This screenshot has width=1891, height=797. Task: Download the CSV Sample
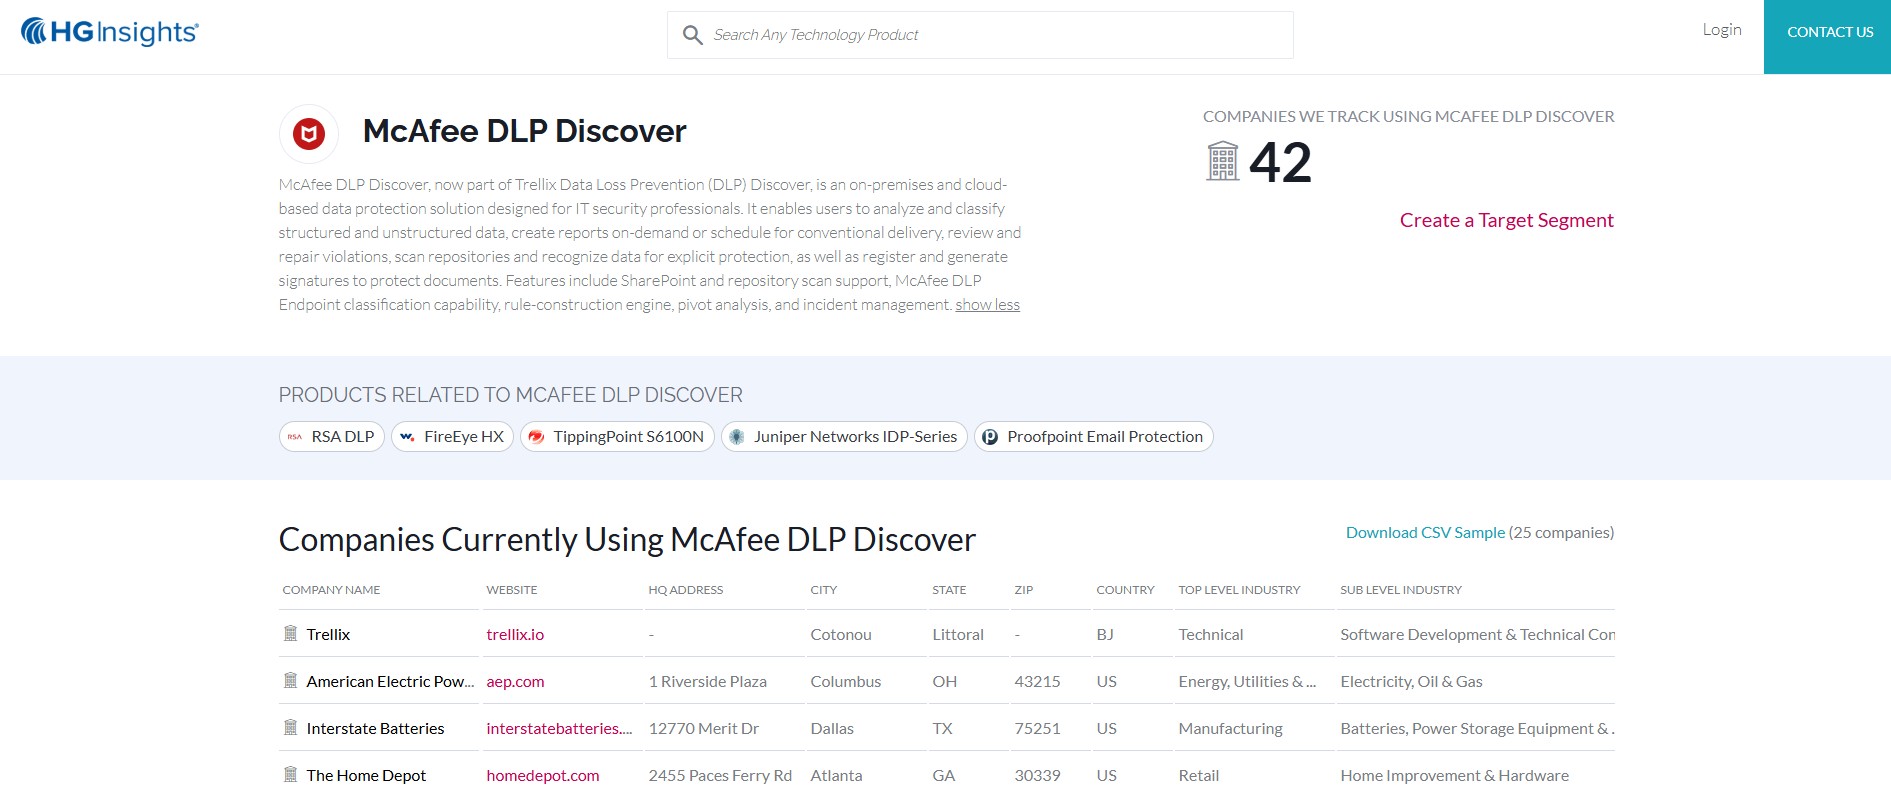[1424, 533]
